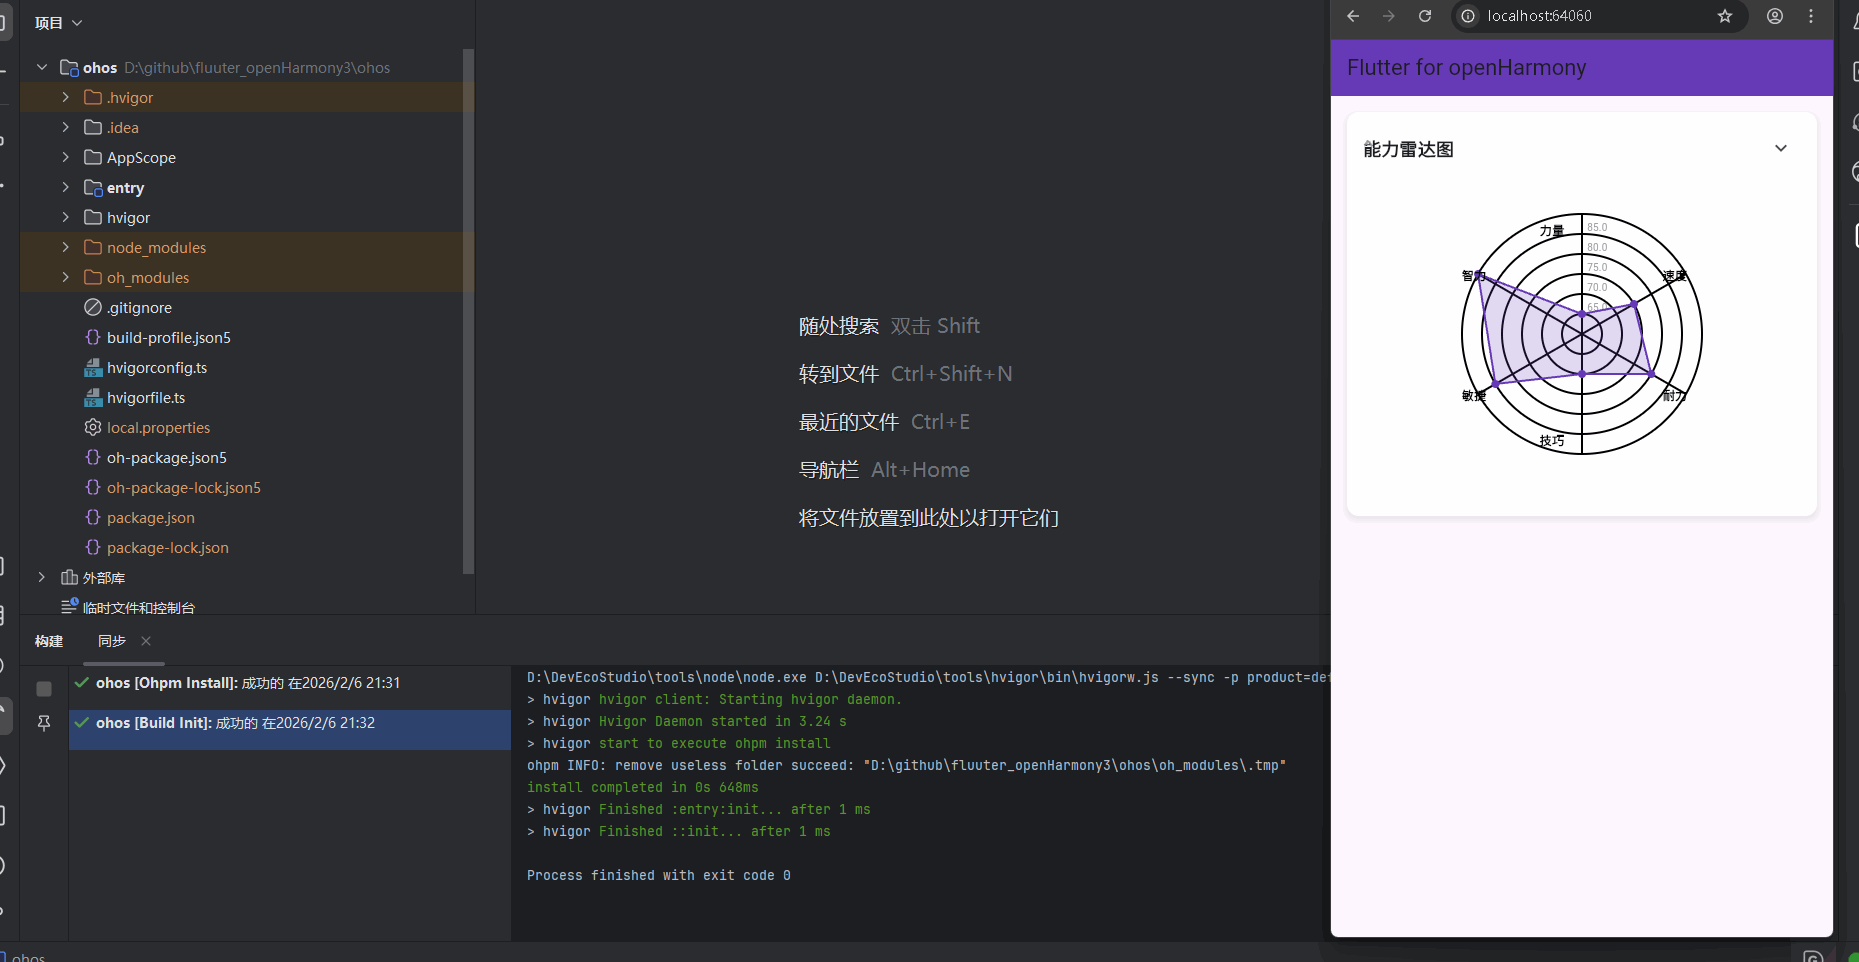Click 导航栏 hint text
This screenshot has width=1859, height=962.
[x=829, y=470]
